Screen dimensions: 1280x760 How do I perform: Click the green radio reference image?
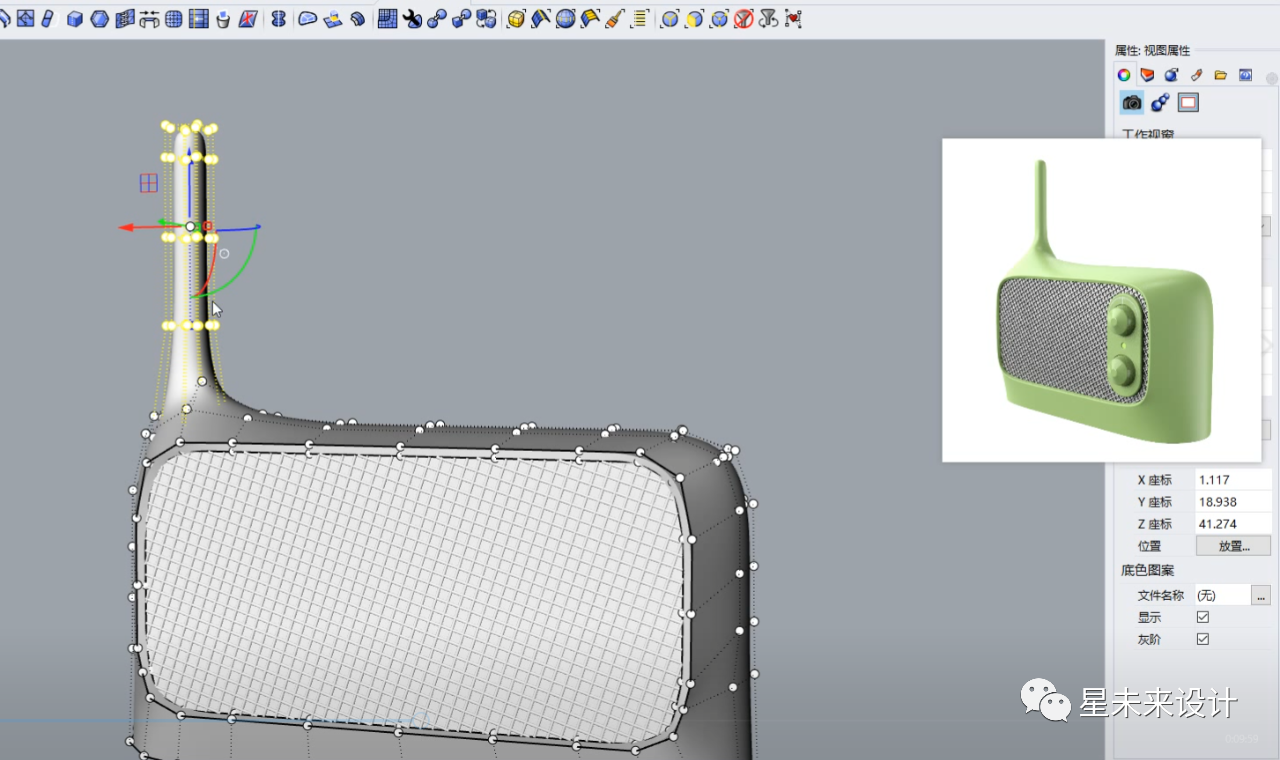click(x=1101, y=300)
